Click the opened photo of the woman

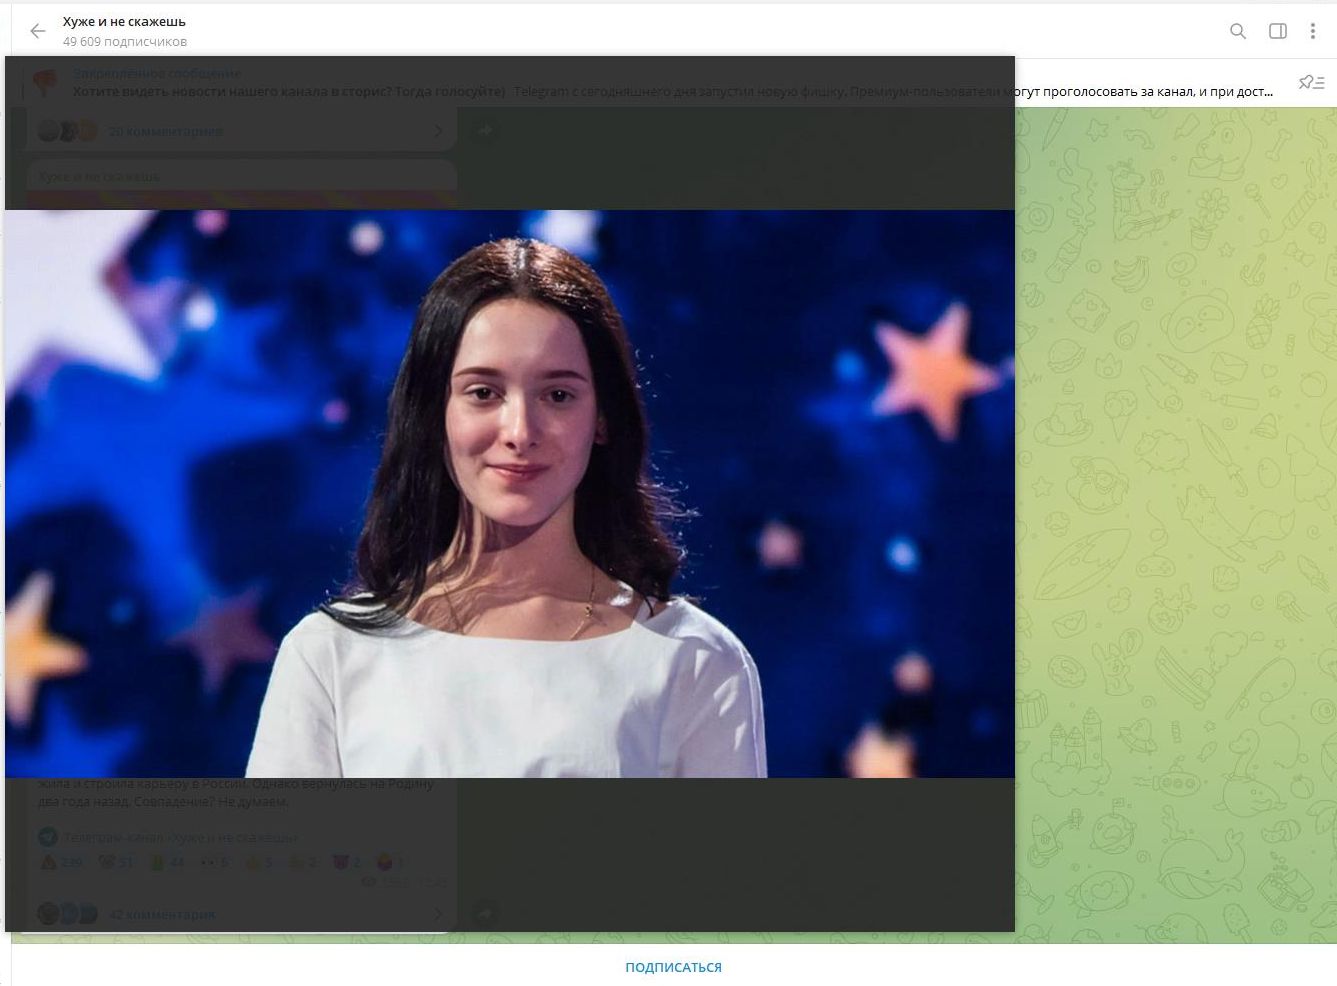tap(510, 493)
